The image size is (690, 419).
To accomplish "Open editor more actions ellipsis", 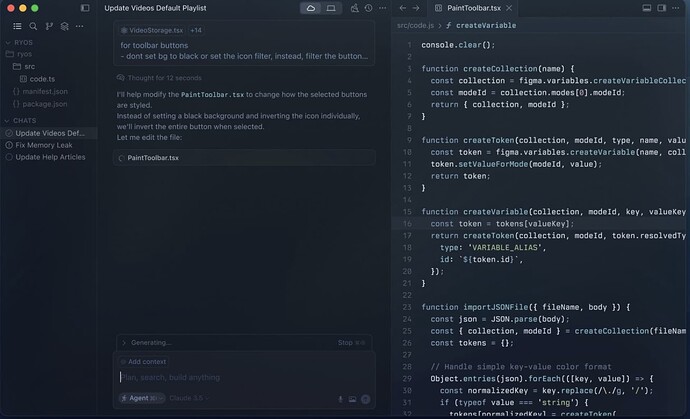I will click(675, 8).
